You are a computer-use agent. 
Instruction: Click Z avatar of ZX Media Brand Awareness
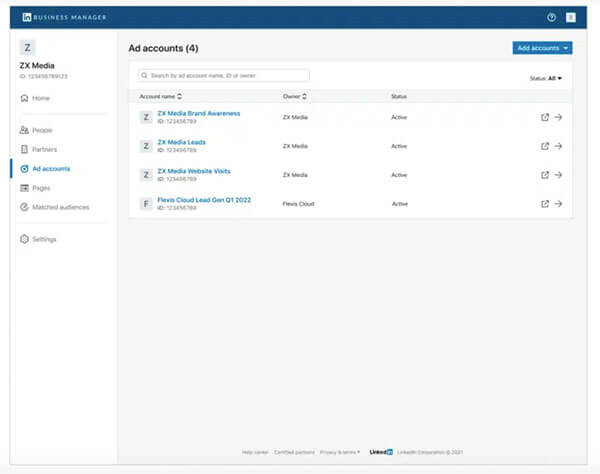click(146, 117)
